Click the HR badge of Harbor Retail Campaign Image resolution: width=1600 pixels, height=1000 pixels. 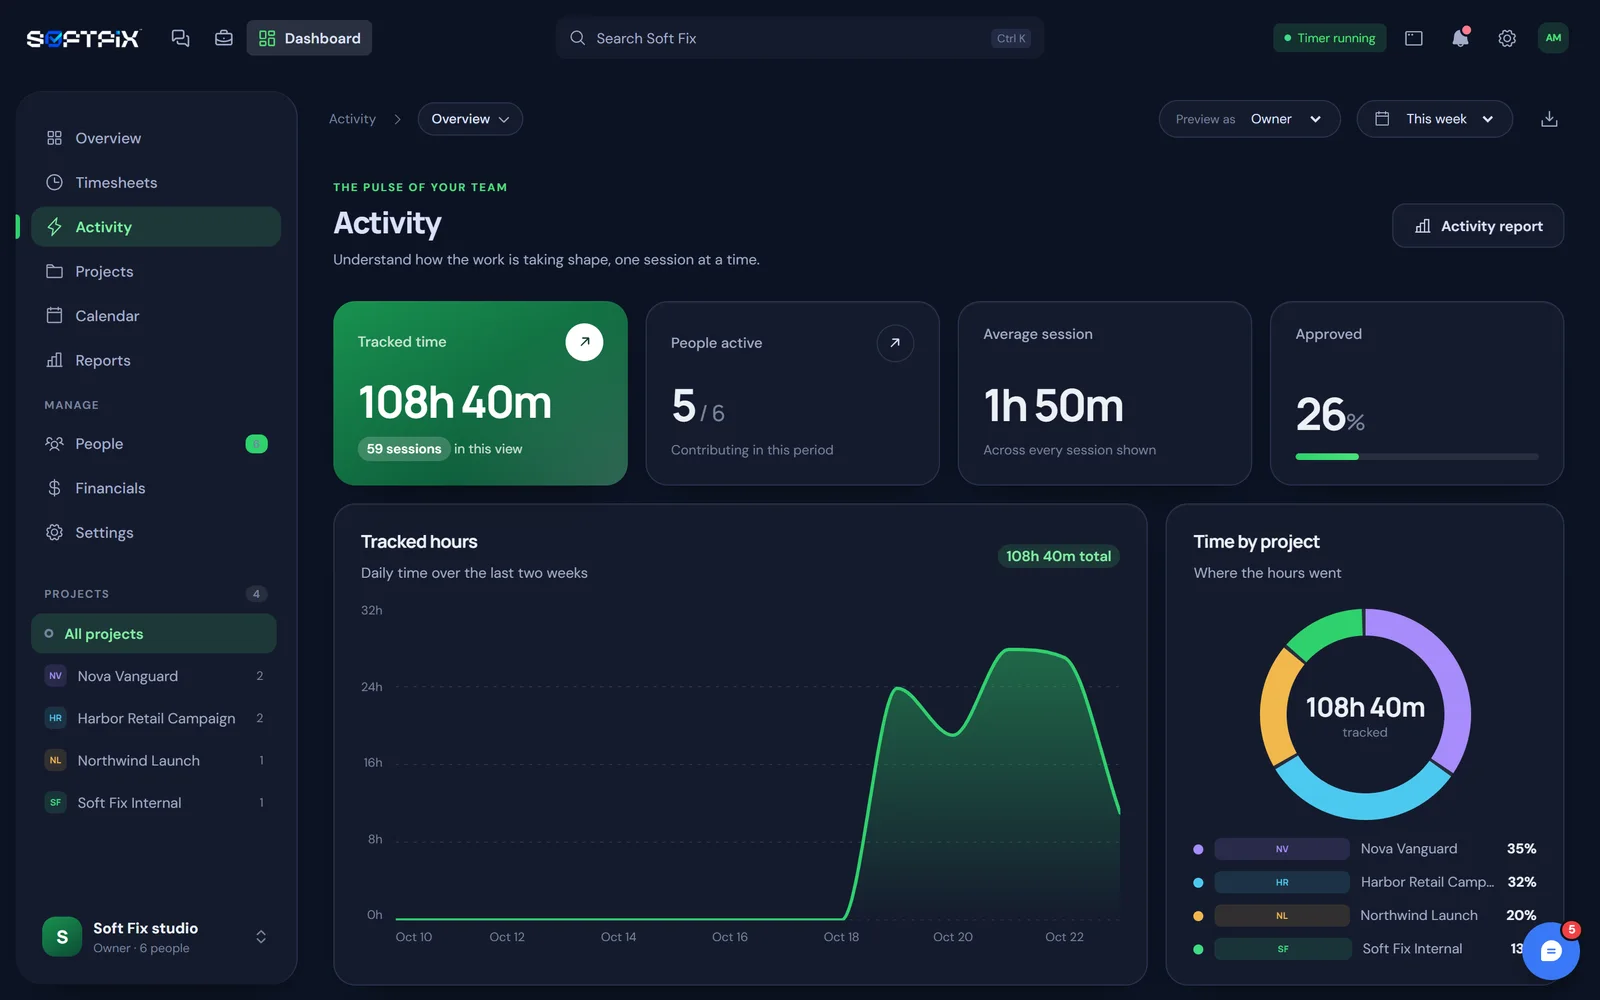click(x=55, y=718)
